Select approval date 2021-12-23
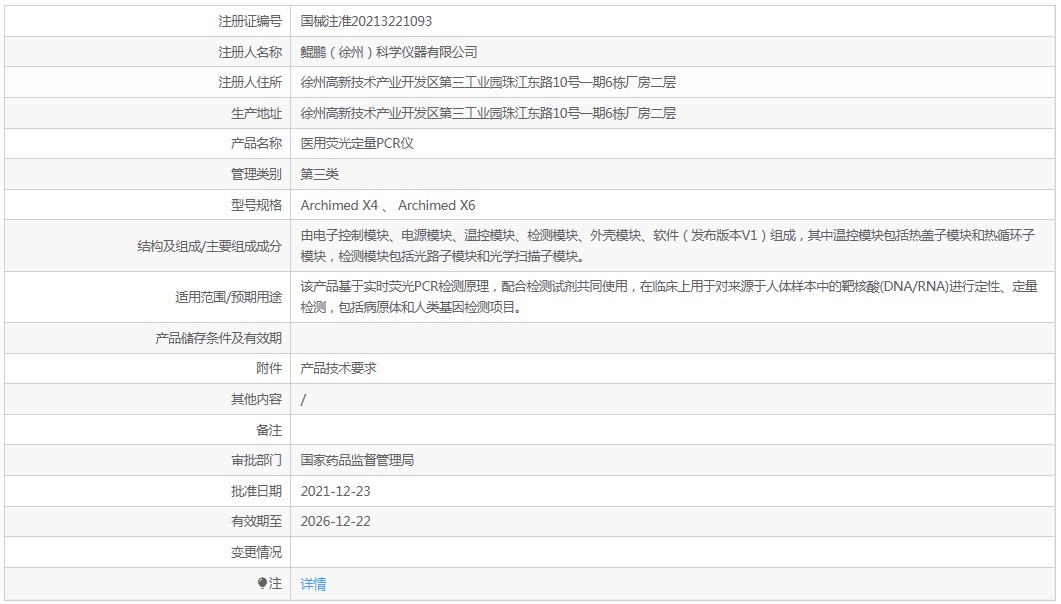Viewport: 1061px width, 604px height. (x=336, y=491)
